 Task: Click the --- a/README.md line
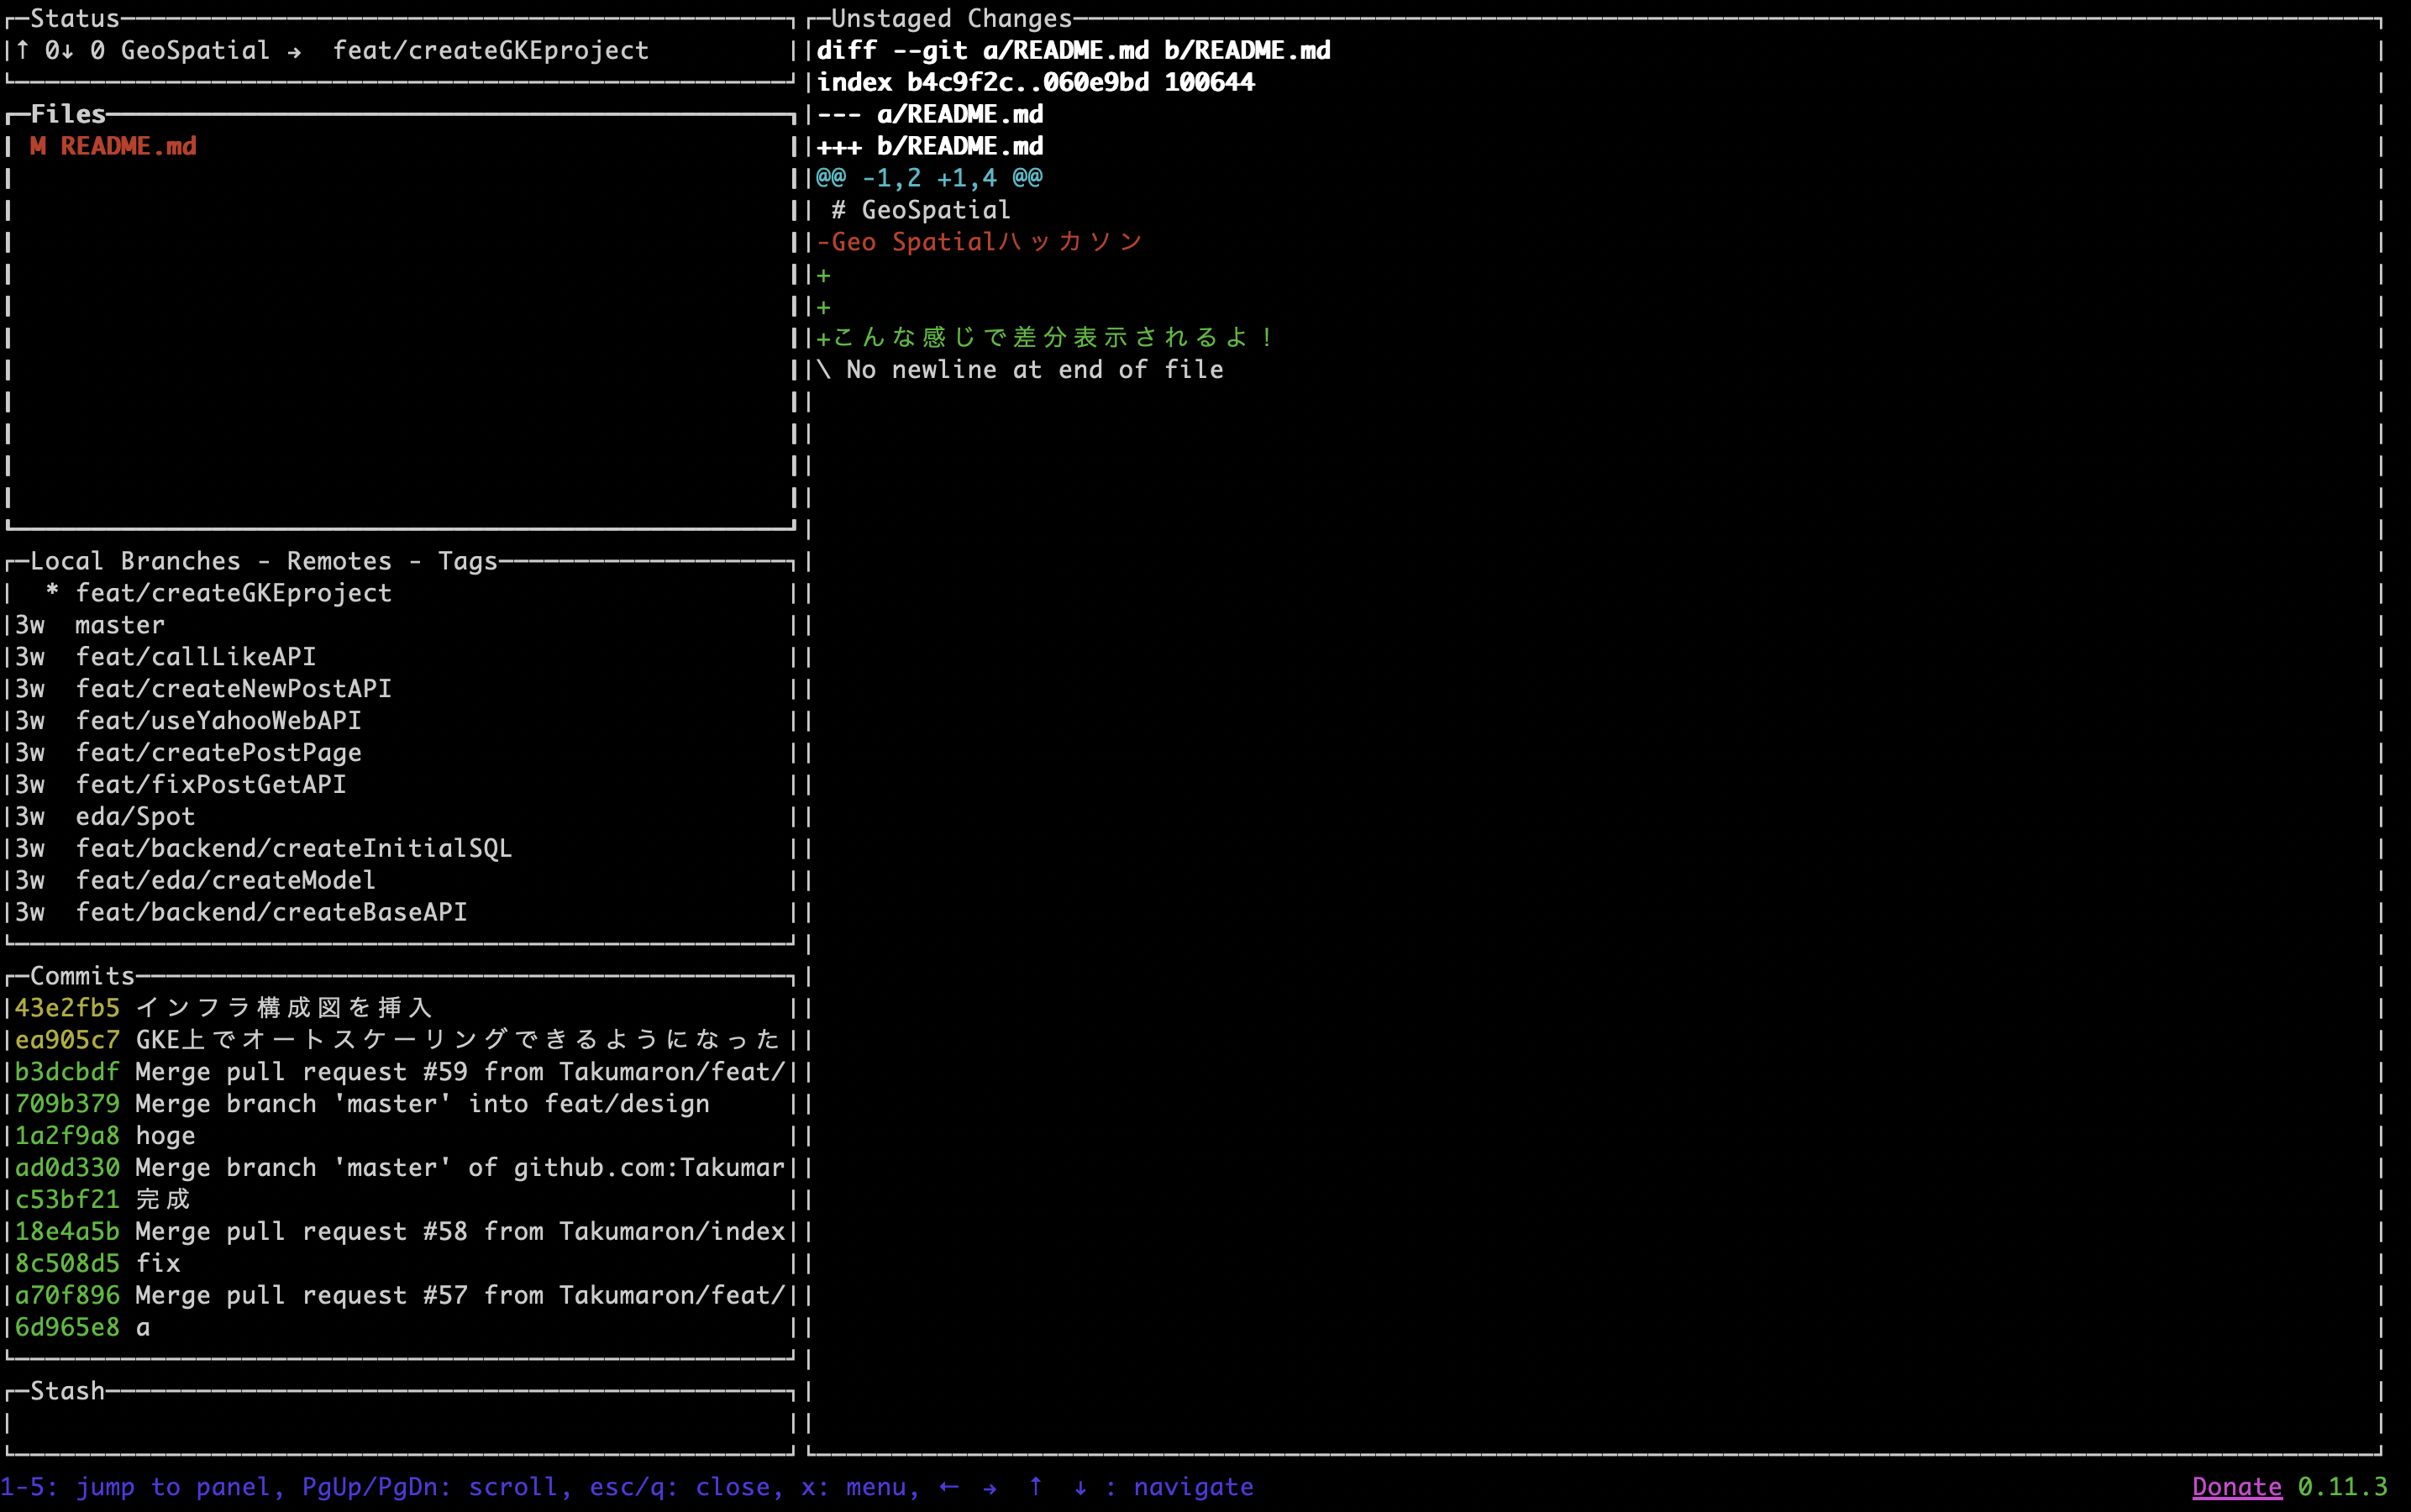930,114
